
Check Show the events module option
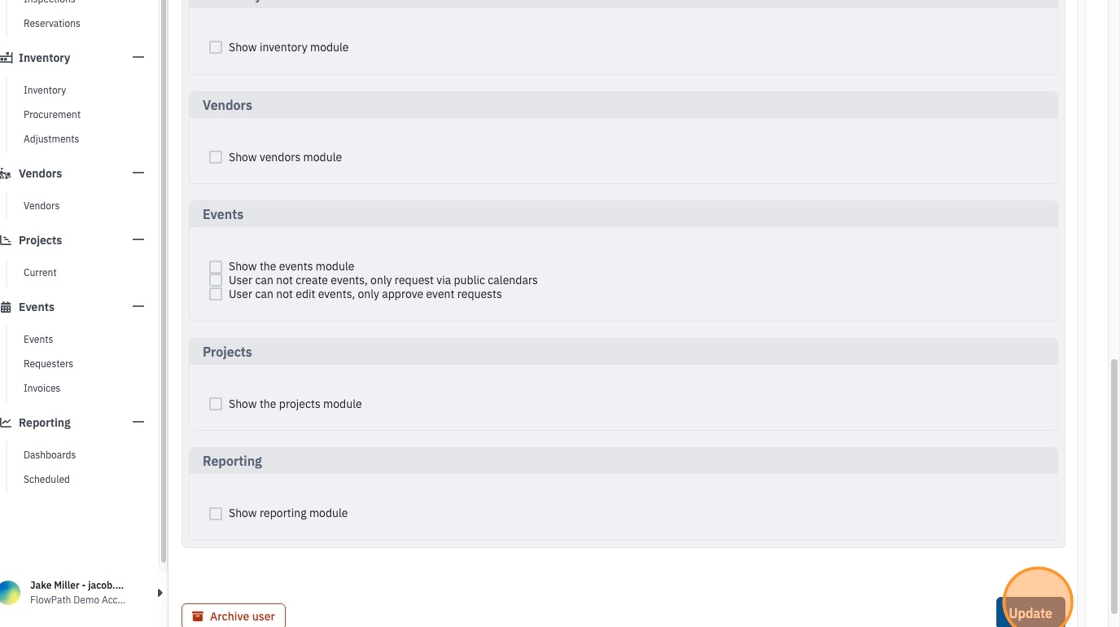click(x=216, y=266)
